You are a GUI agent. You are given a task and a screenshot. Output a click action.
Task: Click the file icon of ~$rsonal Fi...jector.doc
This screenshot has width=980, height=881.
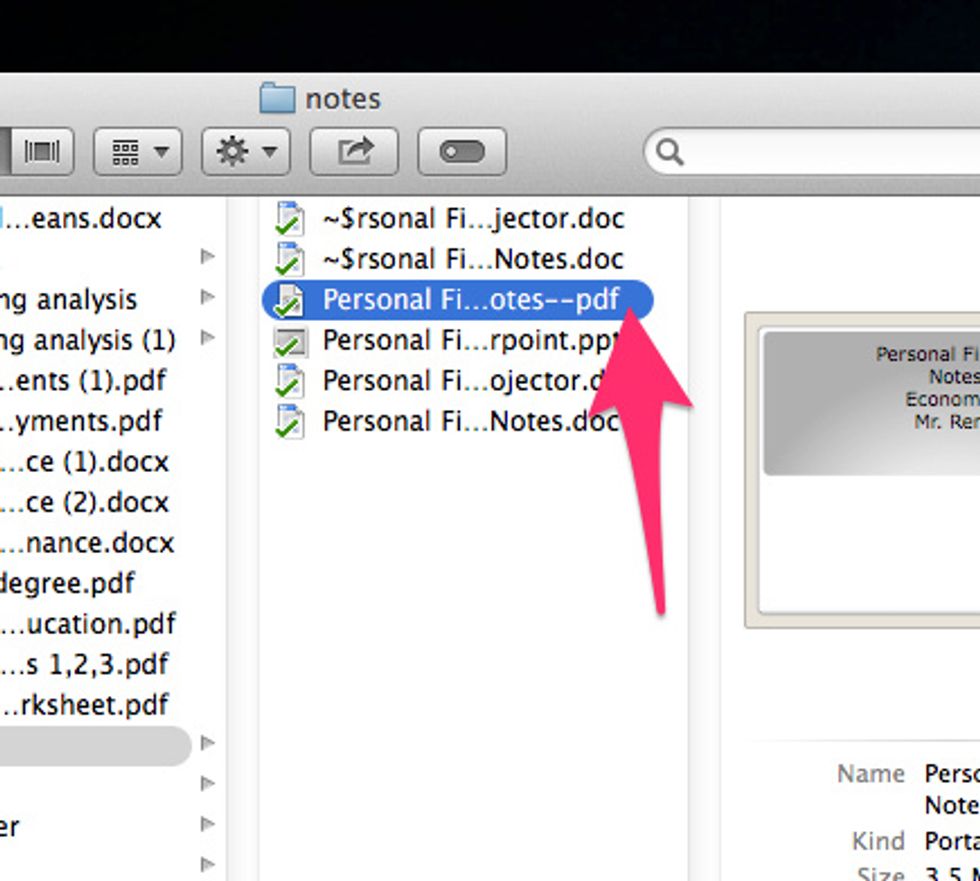coord(290,218)
